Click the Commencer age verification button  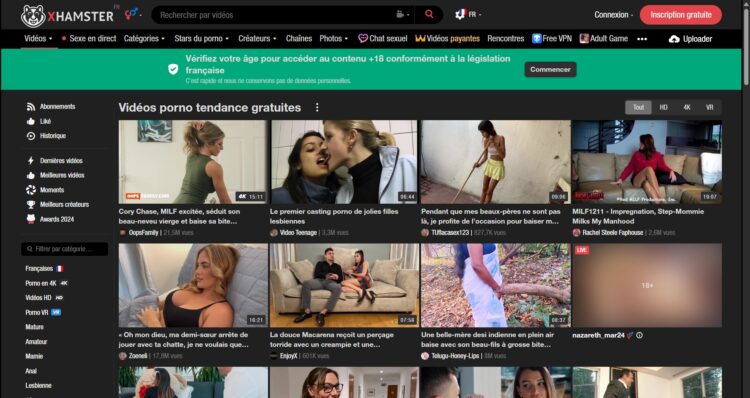pos(550,69)
